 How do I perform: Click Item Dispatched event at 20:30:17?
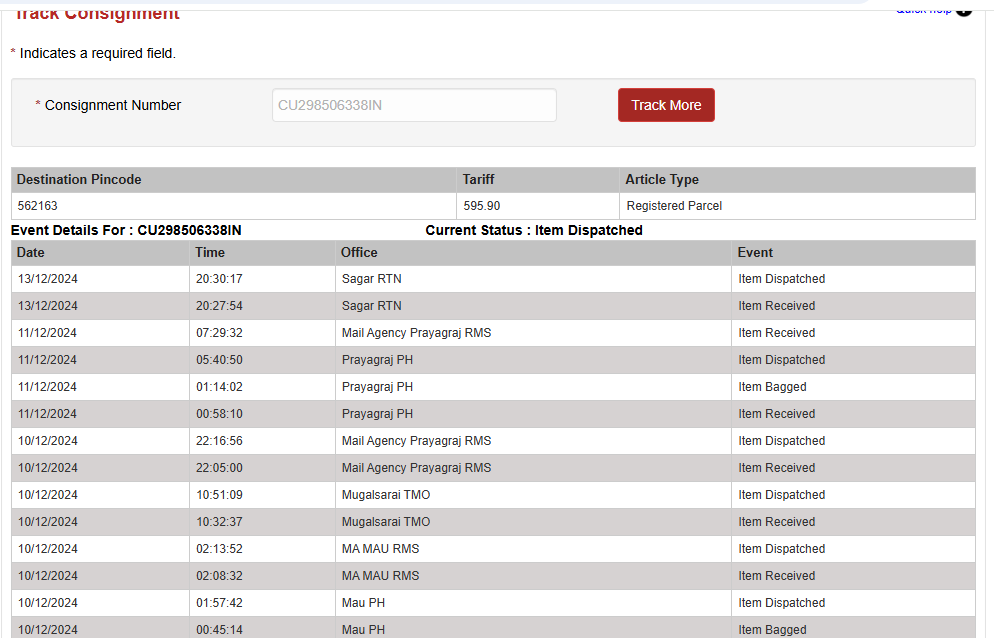pyautogui.click(x=782, y=279)
